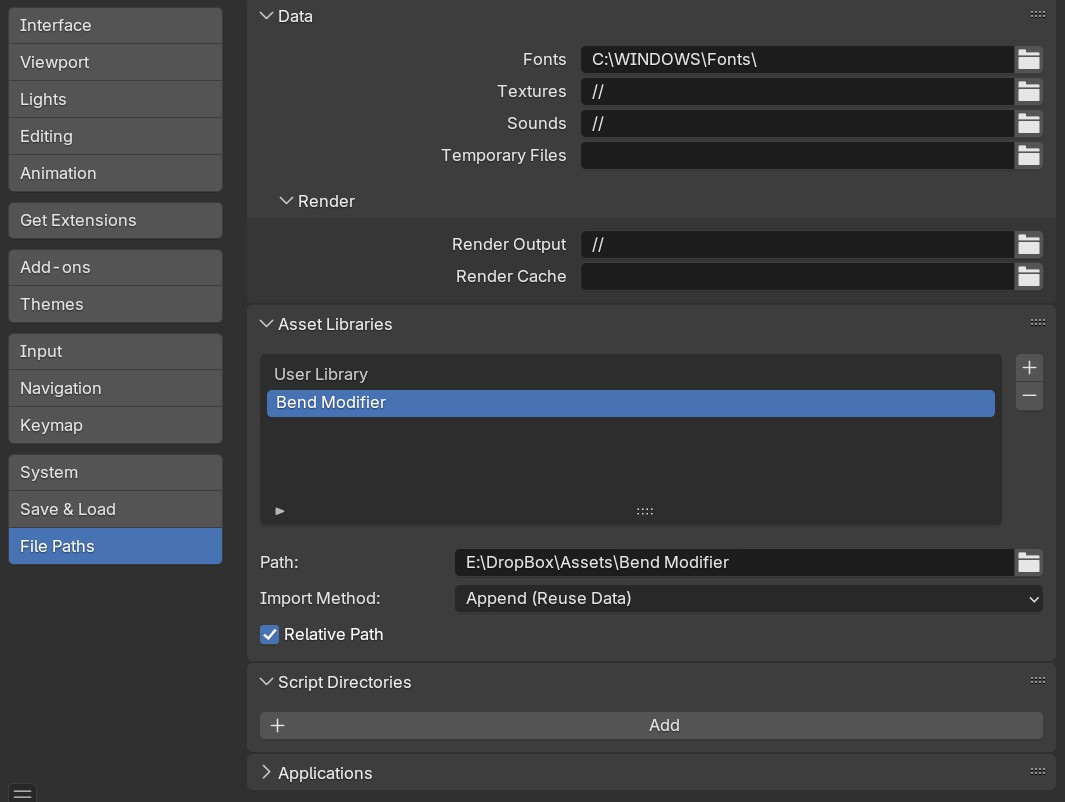This screenshot has width=1065, height=802.
Task: Click the Fonts path field
Action: click(797, 60)
